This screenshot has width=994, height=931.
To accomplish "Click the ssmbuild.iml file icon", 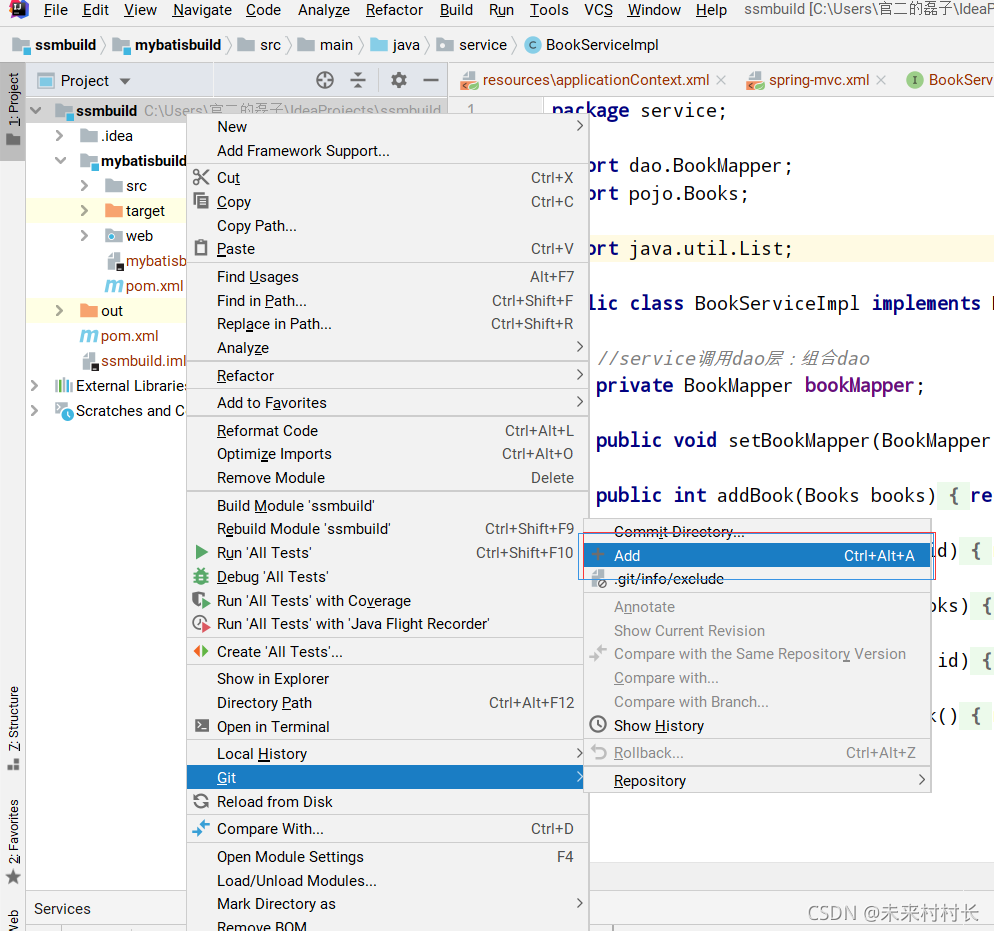I will pyautogui.click(x=91, y=361).
